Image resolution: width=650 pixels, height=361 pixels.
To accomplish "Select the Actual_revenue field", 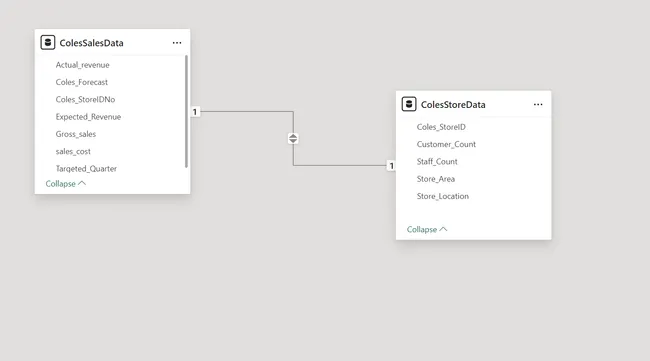I will [x=82, y=65].
